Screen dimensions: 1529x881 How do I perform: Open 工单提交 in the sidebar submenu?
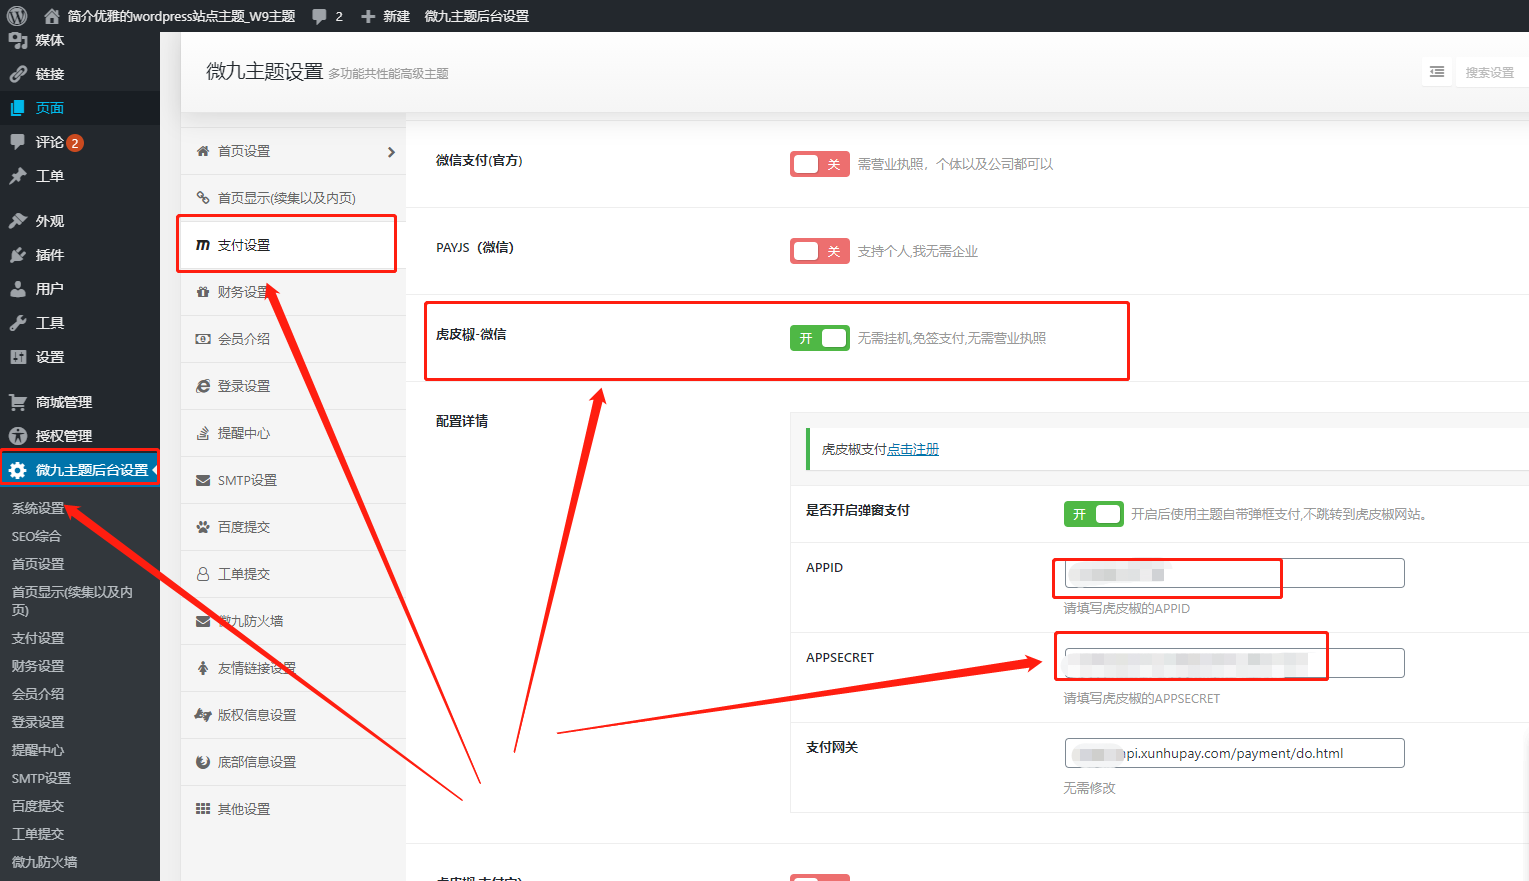(38, 834)
